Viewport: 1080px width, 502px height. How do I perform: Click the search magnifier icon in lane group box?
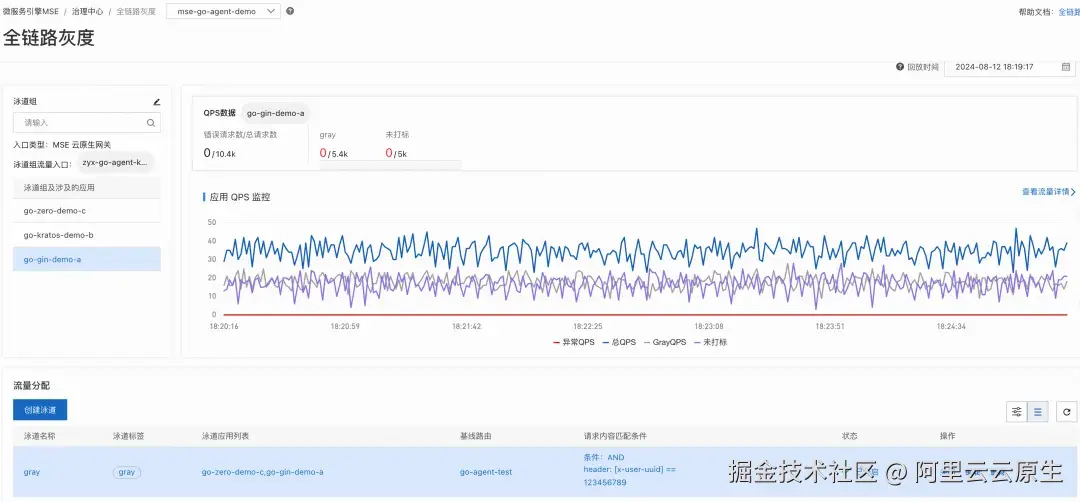coord(151,123)
